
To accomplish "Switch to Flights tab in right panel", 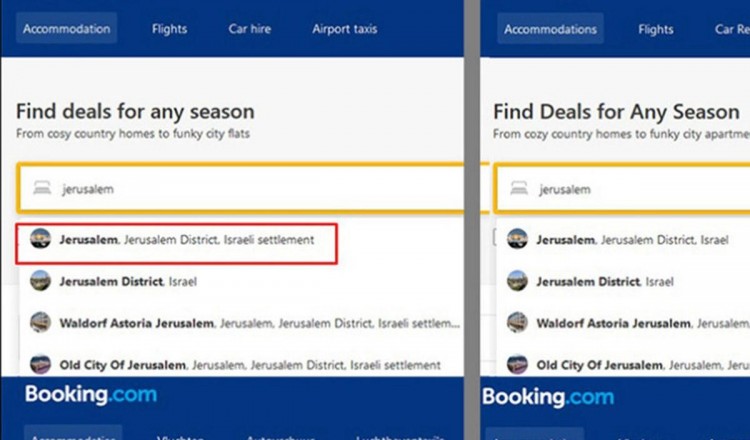I will (x=656, y=29).
